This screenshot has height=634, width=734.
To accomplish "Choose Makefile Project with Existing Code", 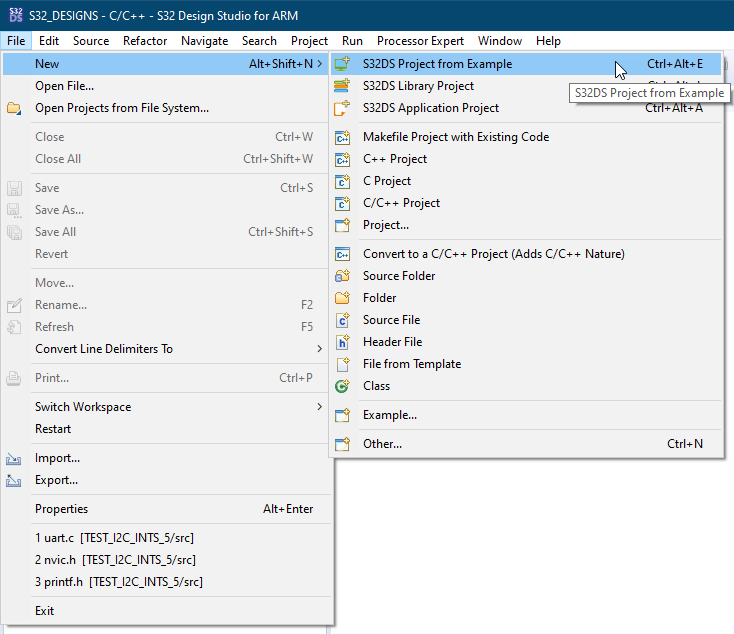I will [526, 137].
